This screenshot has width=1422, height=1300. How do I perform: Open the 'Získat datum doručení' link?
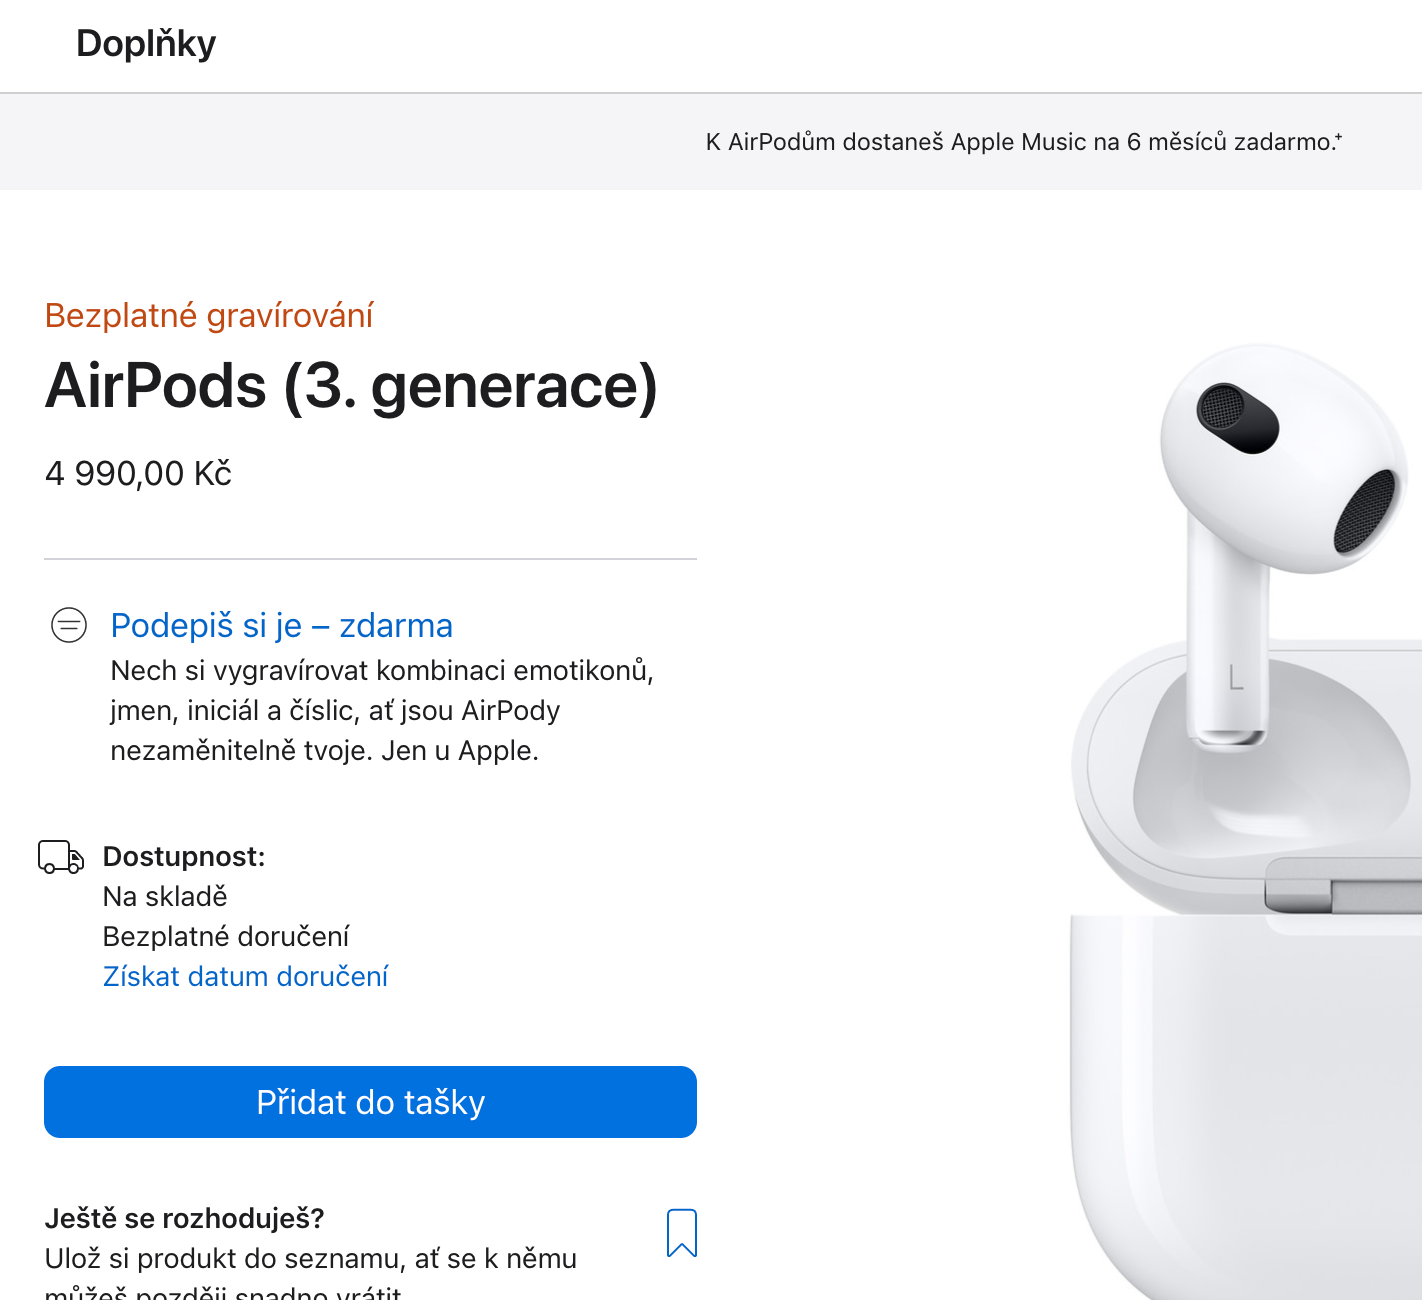click(x=245, y=976)
